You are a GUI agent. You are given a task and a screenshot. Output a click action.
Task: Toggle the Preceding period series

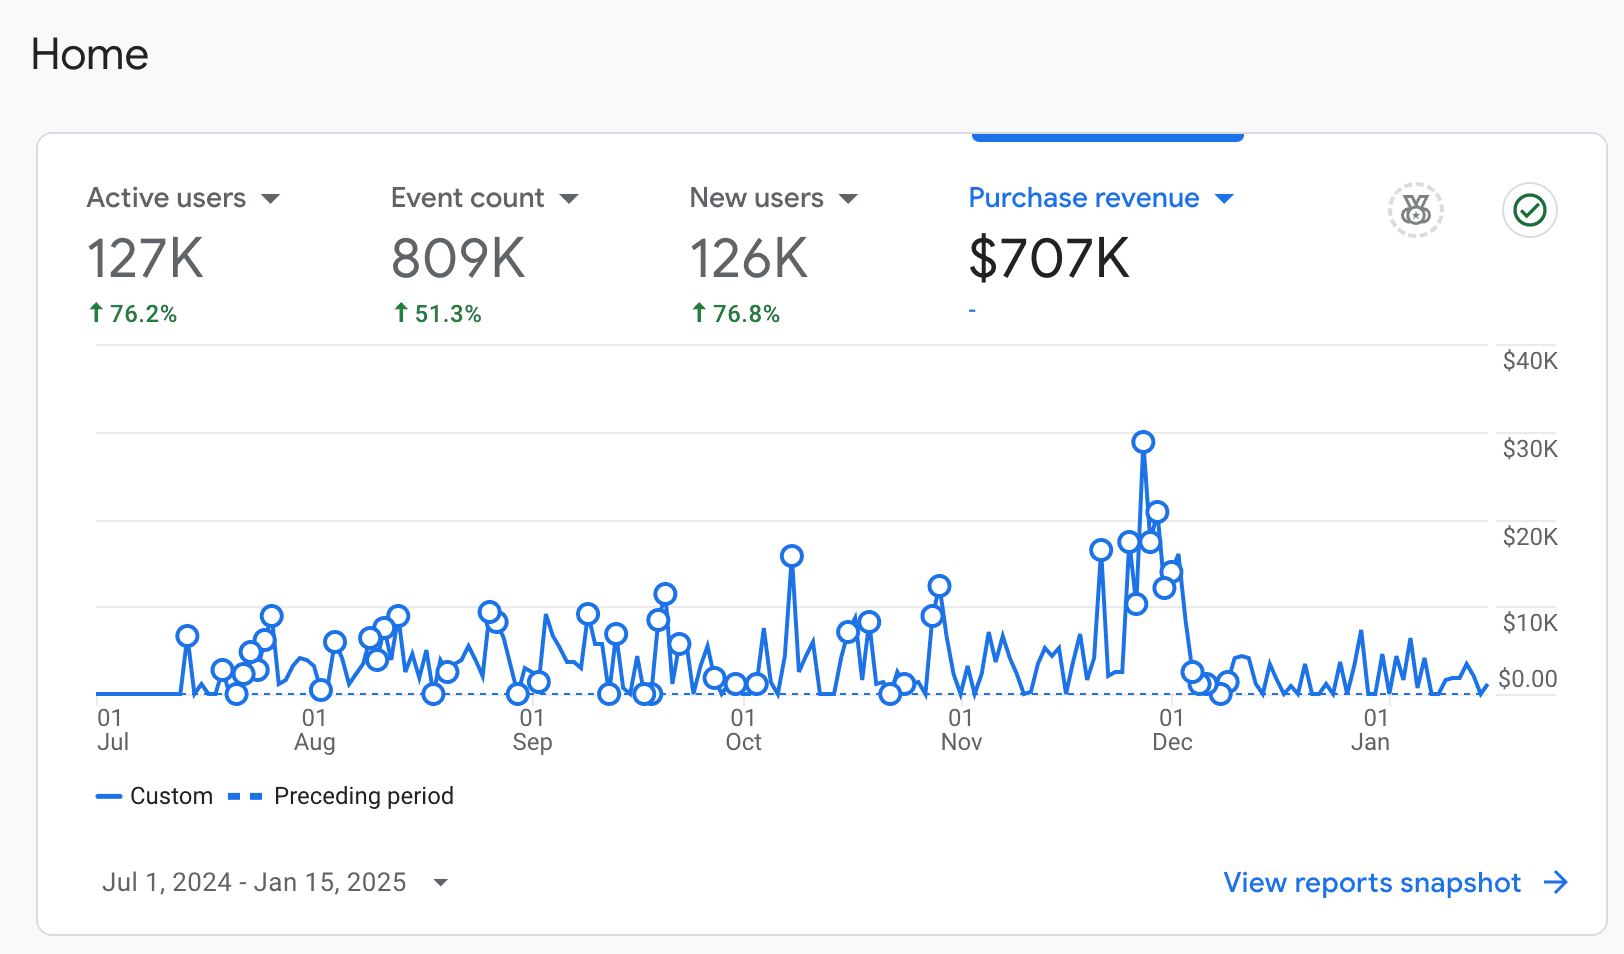pos(340,796)
